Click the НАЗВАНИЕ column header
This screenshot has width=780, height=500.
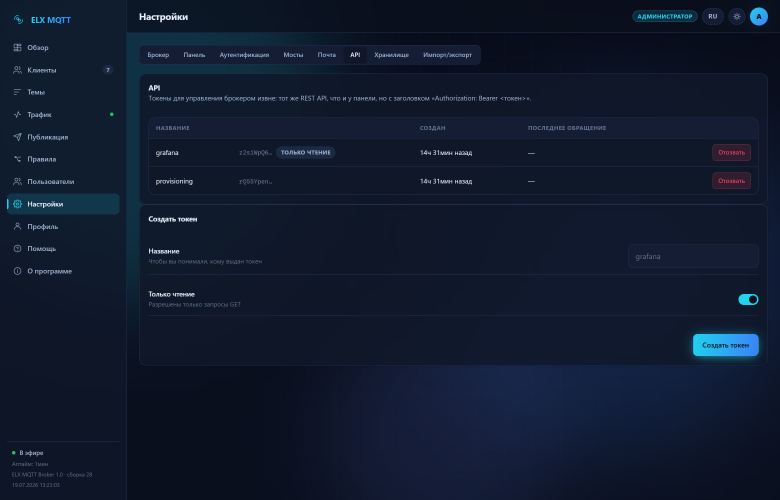[172, 128]
